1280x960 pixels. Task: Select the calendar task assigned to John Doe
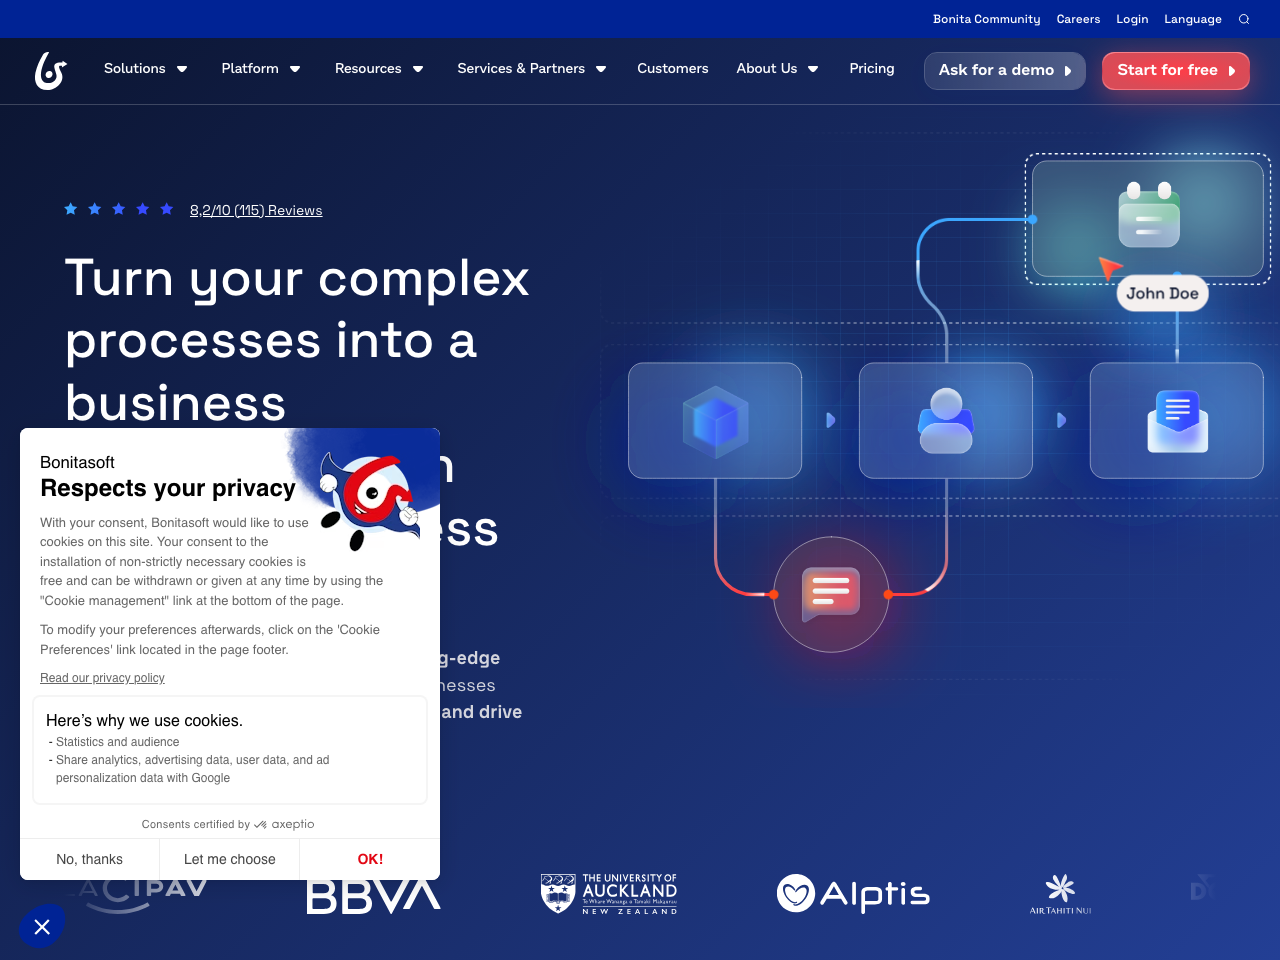(1147, 216)
